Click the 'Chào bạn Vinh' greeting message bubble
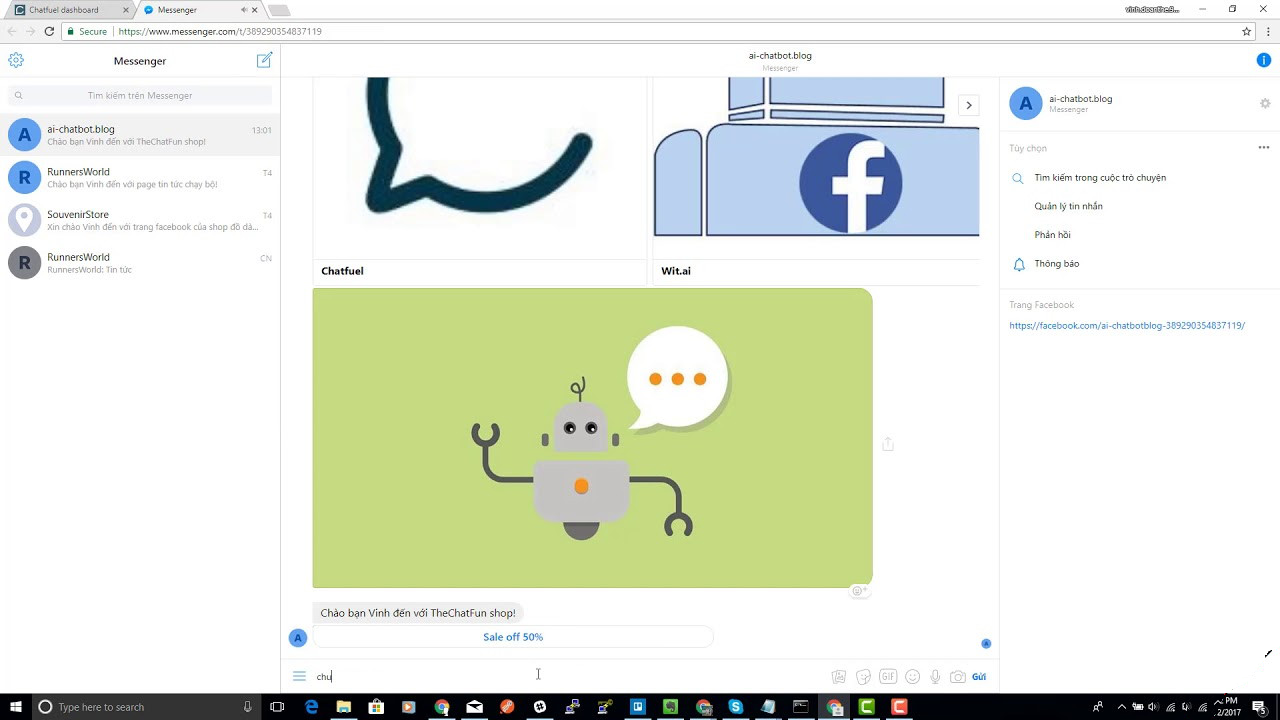 [418, 613]
